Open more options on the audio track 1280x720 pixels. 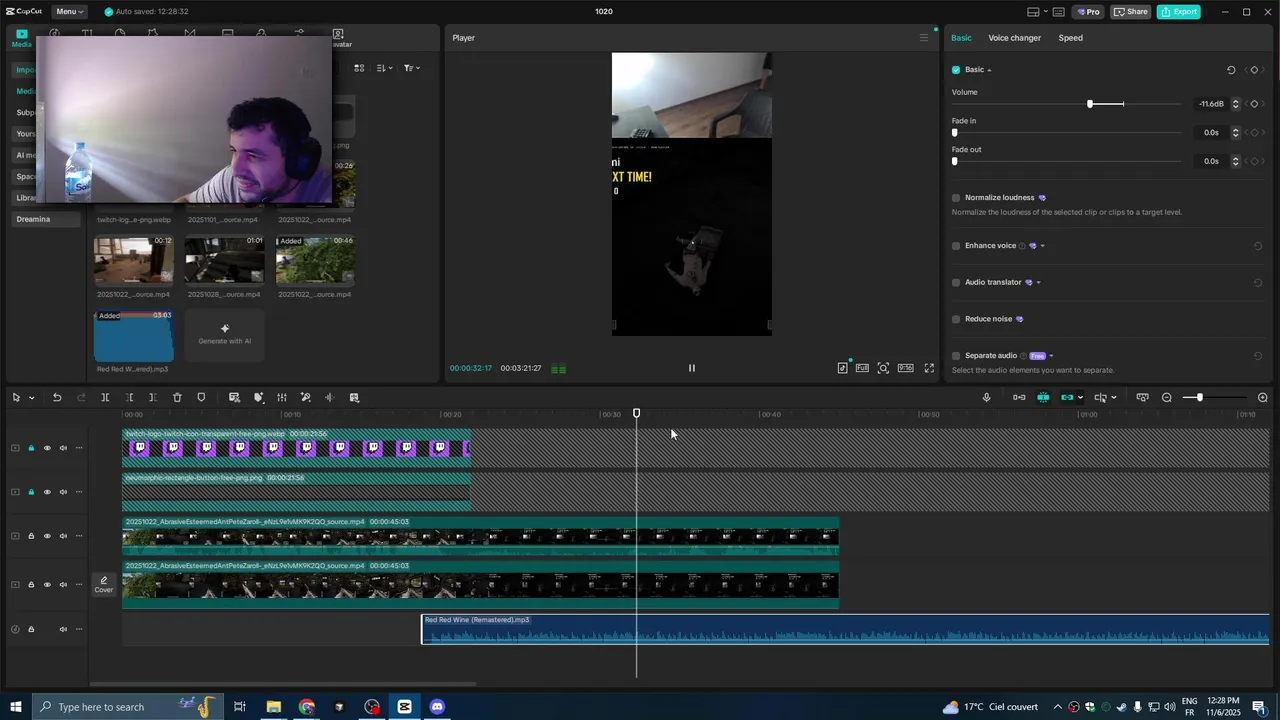(79, 629)
